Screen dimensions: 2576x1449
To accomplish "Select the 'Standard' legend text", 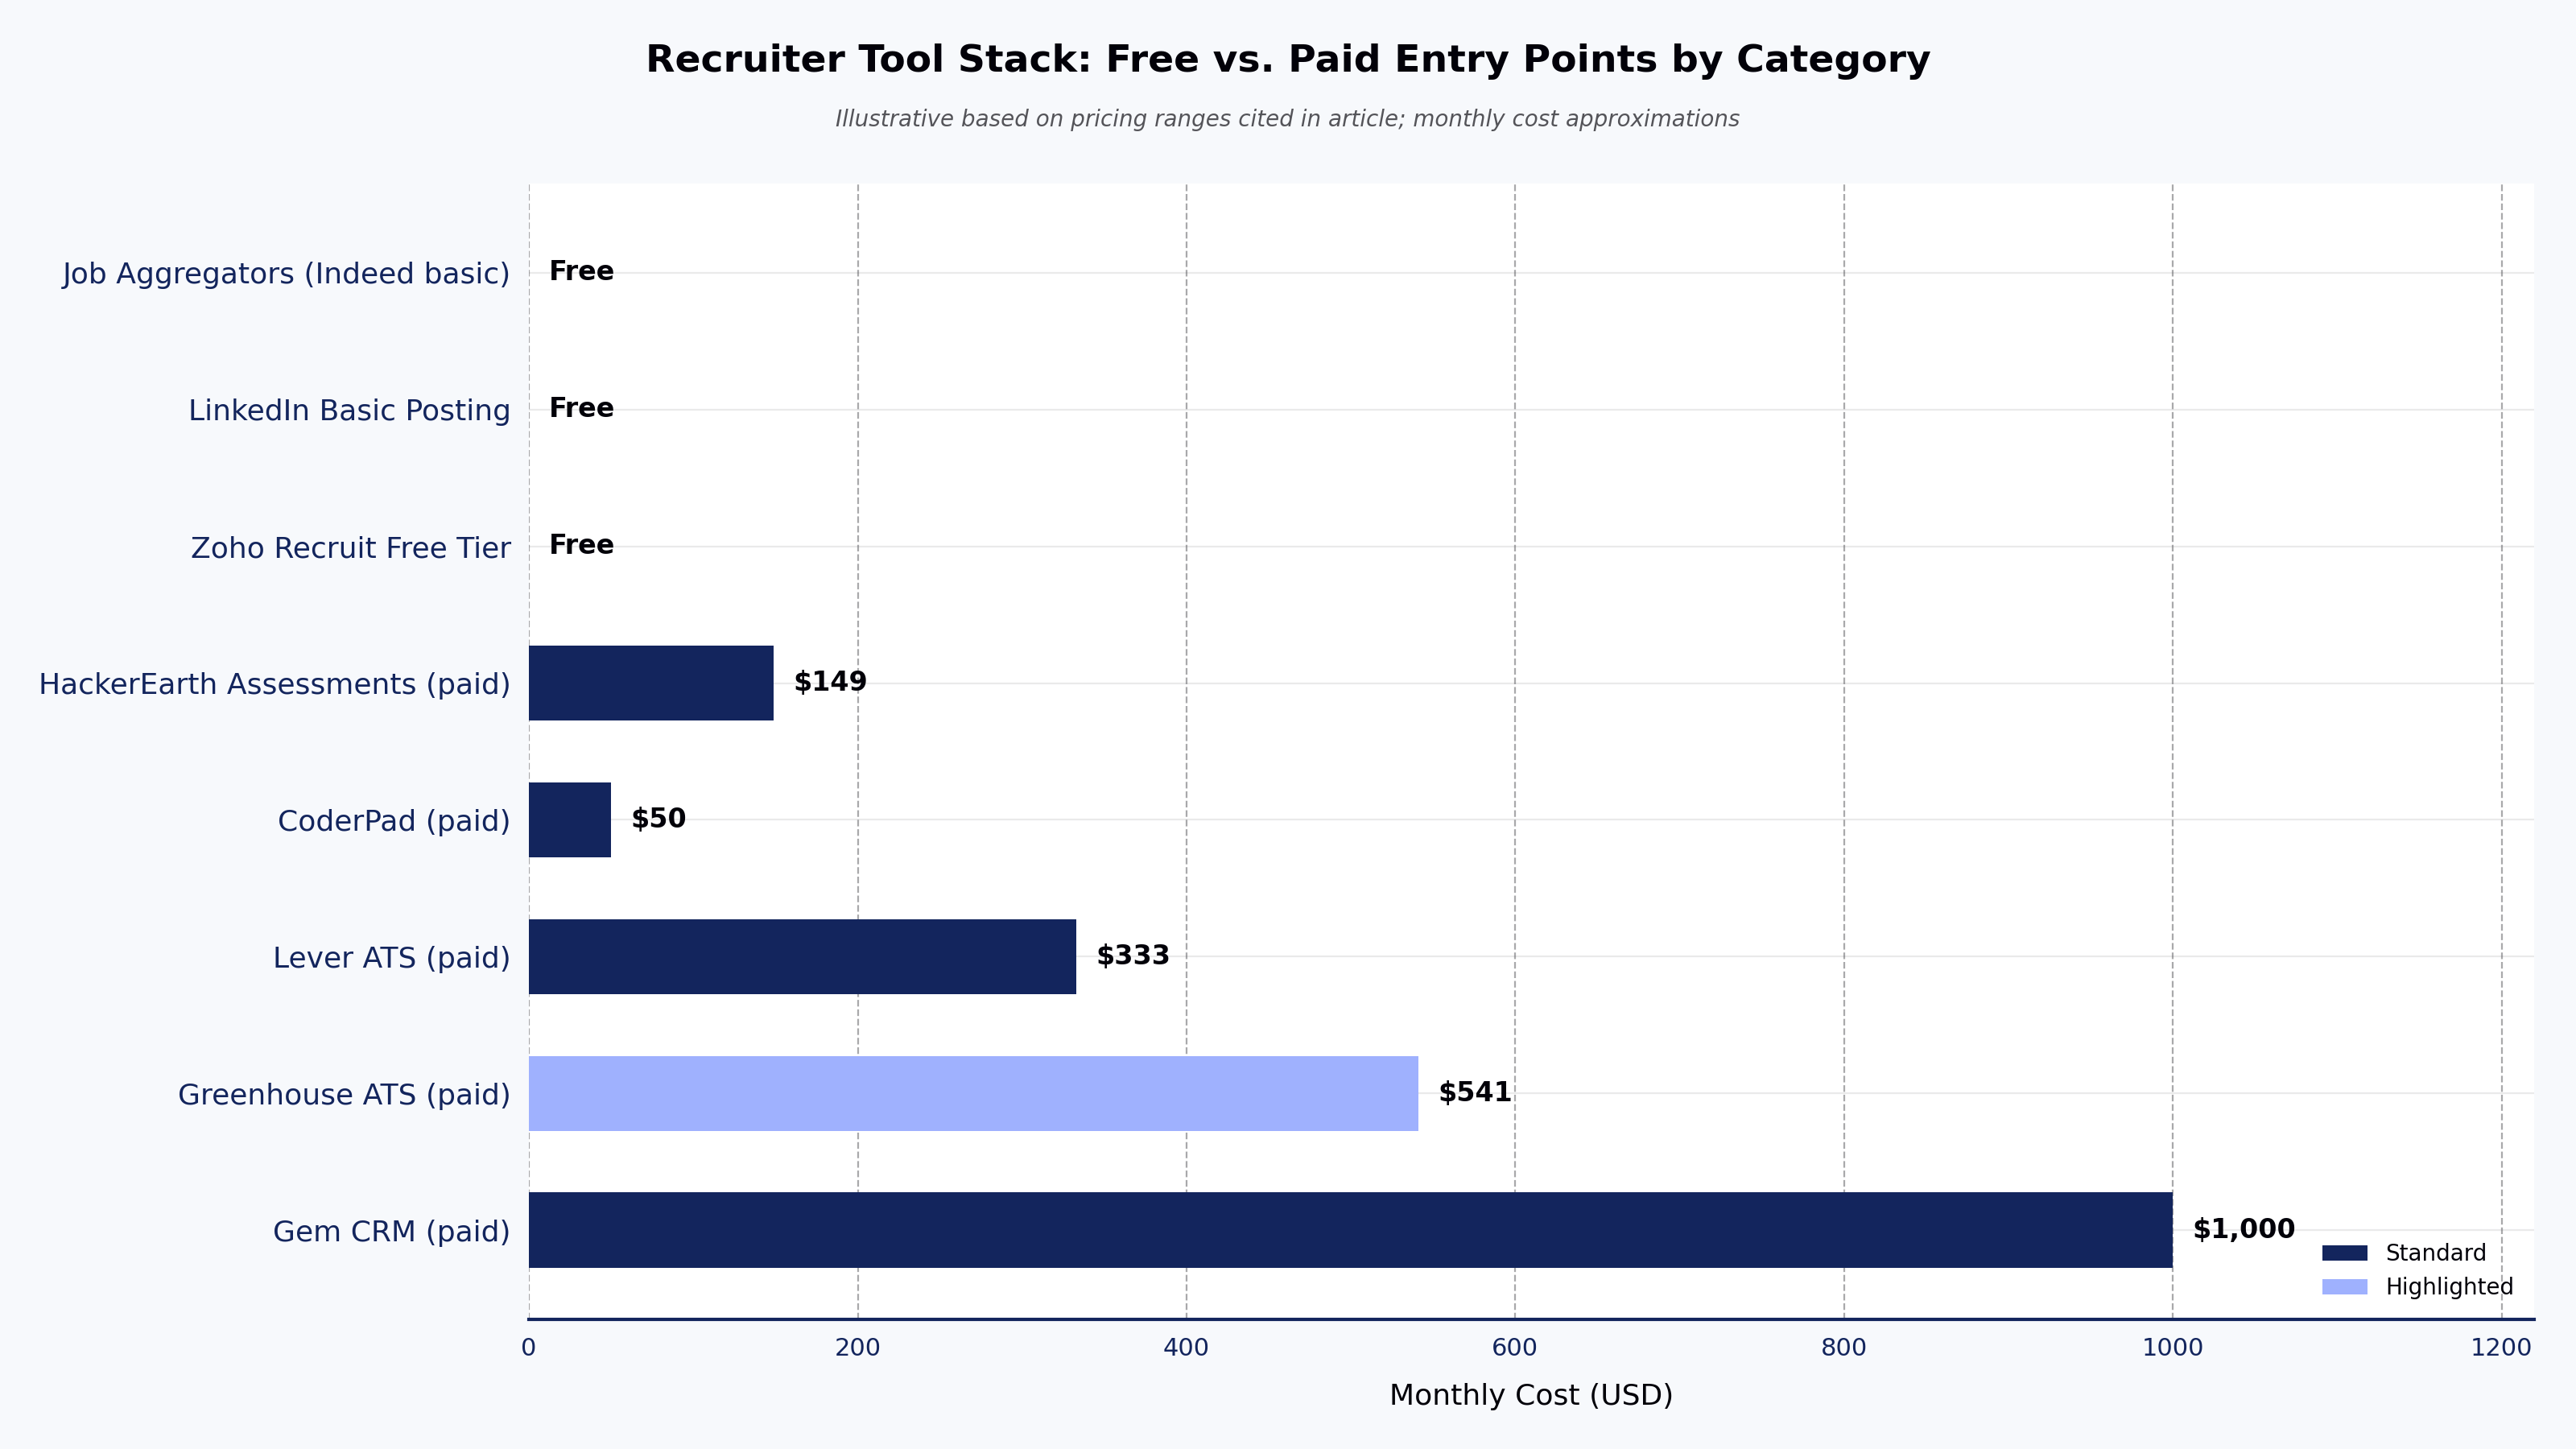I will click(x=2436, y=1253).
